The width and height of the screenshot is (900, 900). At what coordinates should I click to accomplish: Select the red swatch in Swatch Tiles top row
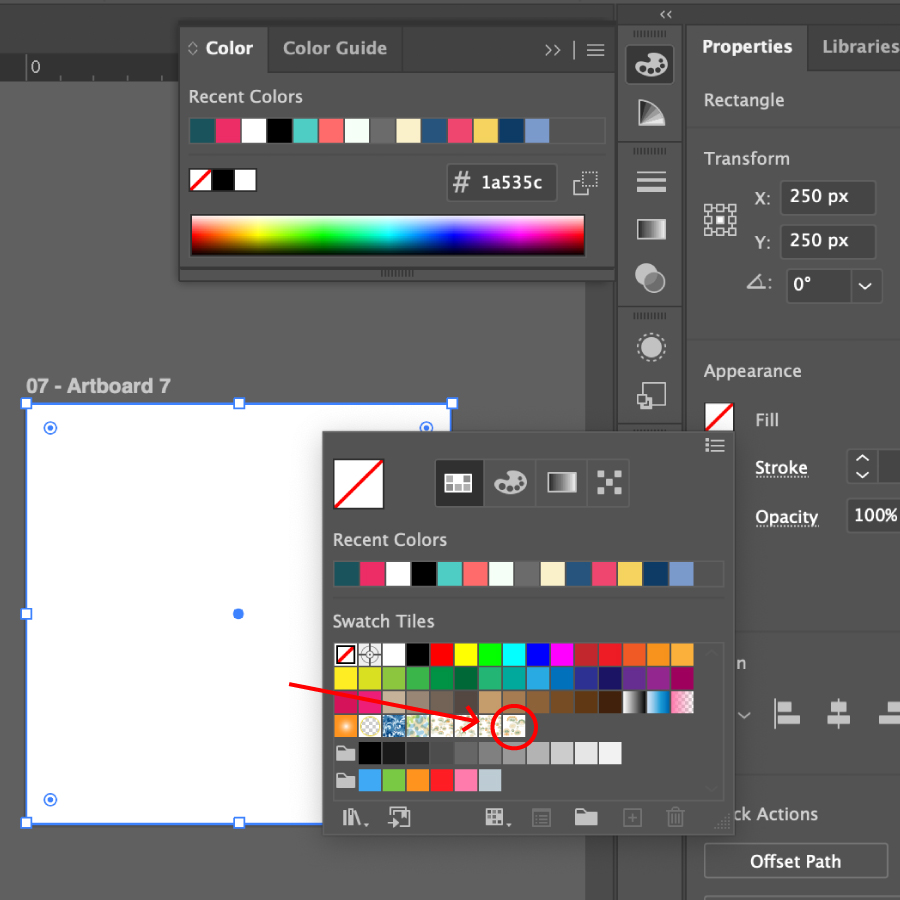[x=442, y=654]
